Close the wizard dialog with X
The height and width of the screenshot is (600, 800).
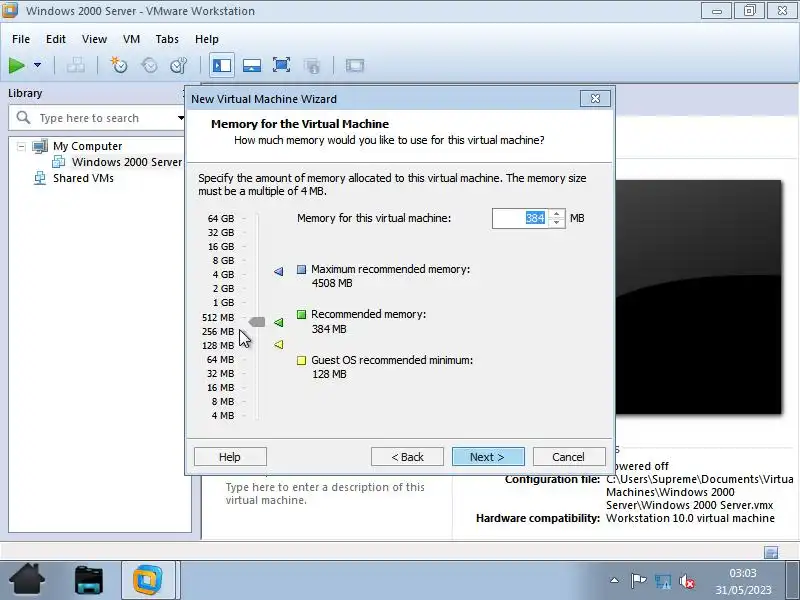pyautogui.click(x=595, y=98)
